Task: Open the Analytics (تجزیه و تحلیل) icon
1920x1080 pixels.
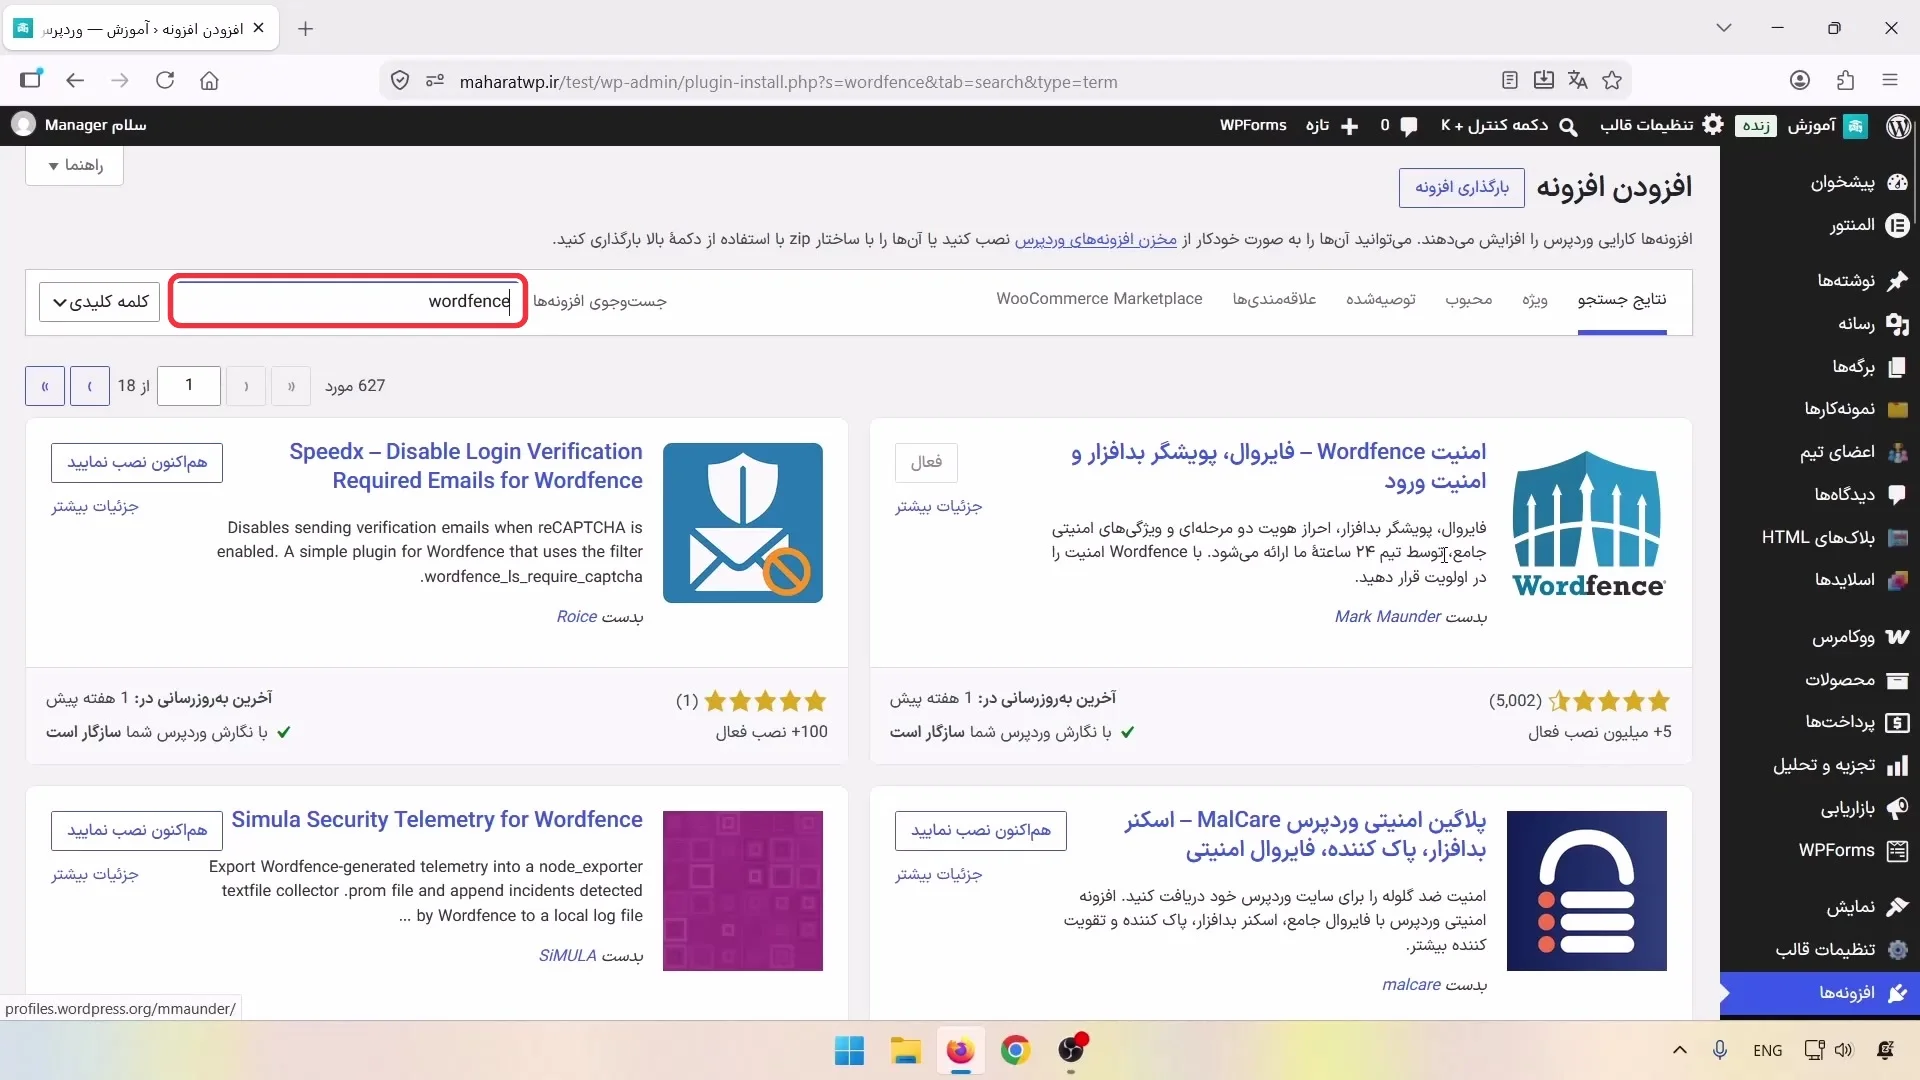Action: (1897, 765)
